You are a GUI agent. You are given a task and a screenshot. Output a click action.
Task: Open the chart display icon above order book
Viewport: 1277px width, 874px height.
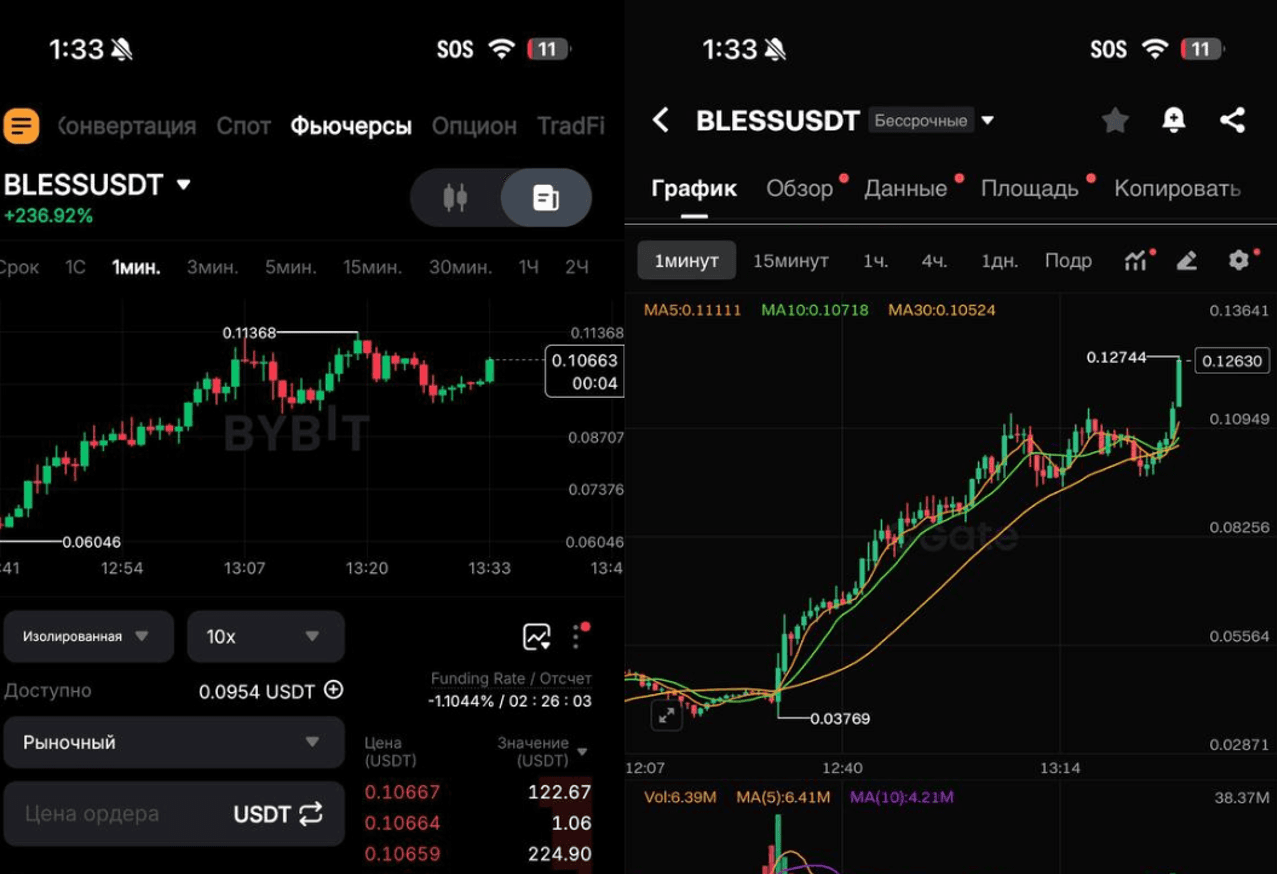pos(537,637)
